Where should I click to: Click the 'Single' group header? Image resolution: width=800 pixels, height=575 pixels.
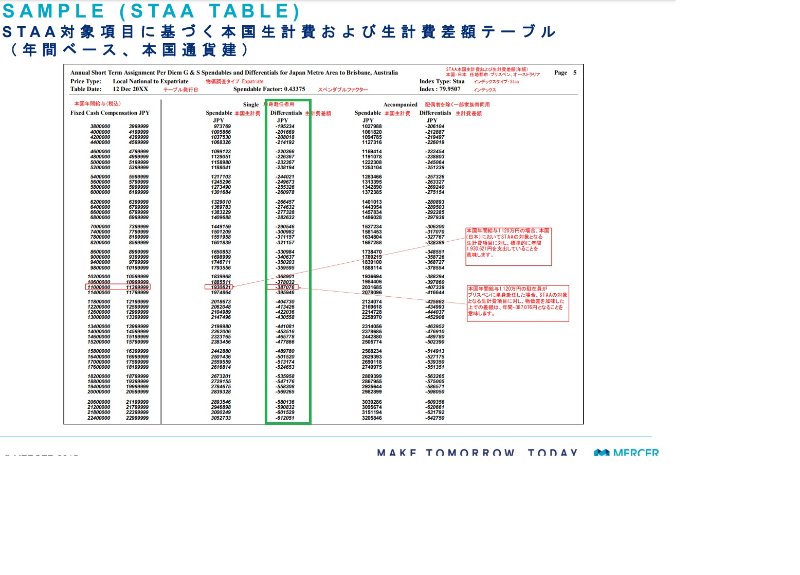251,105
